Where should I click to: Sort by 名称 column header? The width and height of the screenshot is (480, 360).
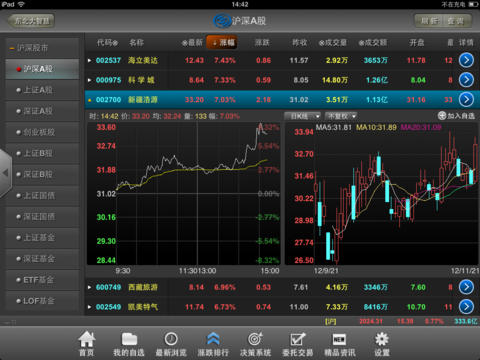pos(136,43)
